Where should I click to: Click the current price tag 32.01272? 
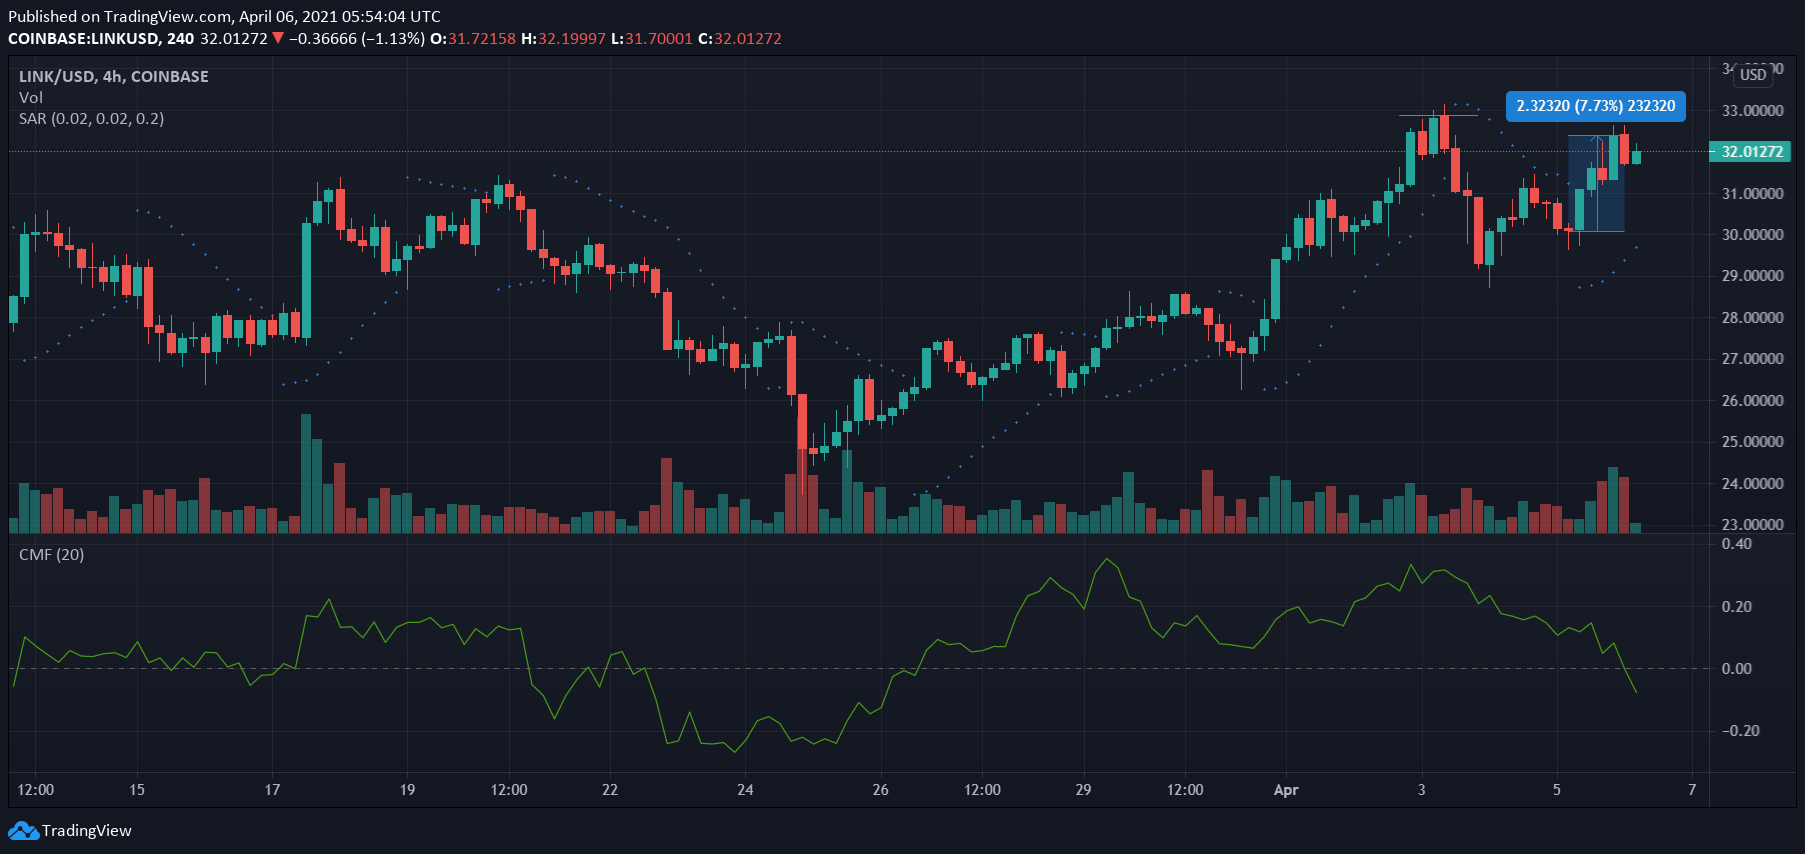(x=1752, y=152)
